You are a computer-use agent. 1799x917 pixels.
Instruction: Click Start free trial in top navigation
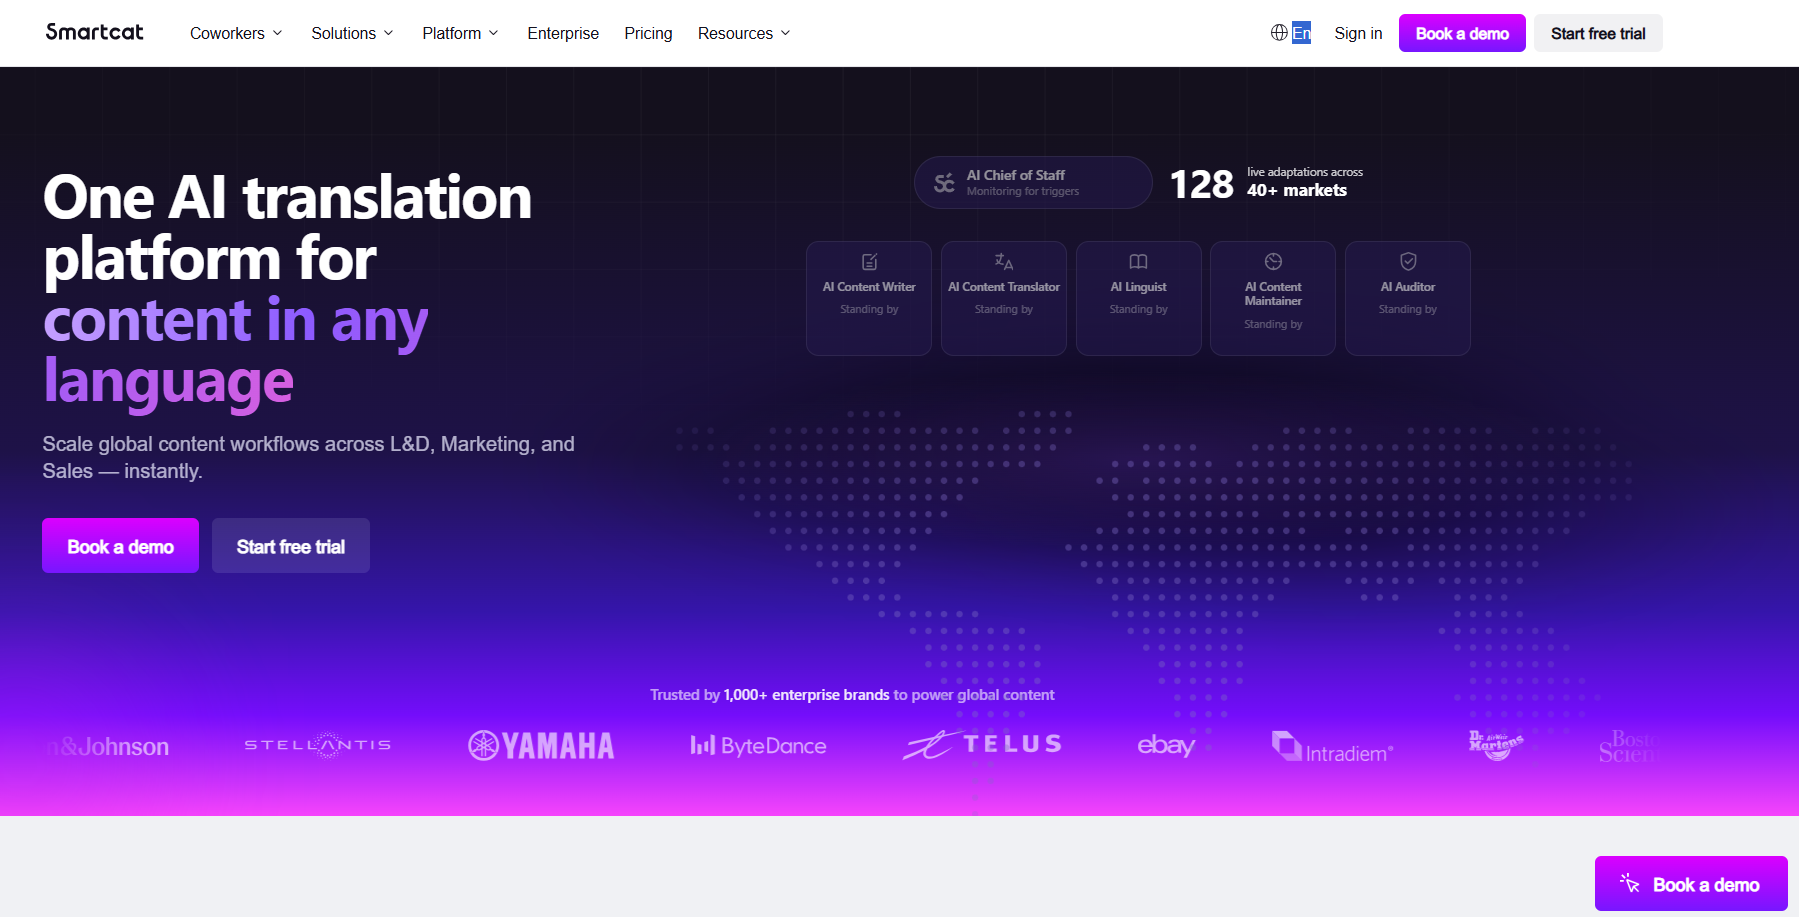coord(1598,33)
